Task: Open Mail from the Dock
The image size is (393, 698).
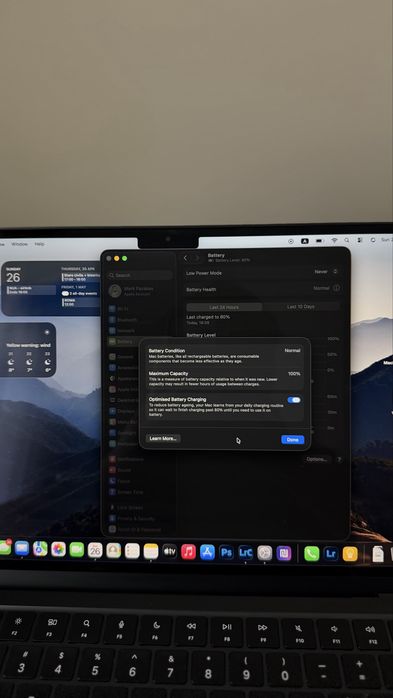Action: [x=22, y=548]
